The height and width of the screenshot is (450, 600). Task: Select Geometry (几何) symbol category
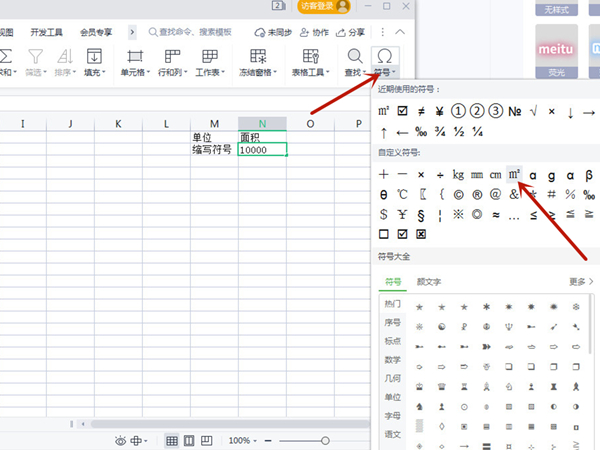coord(393,378)
